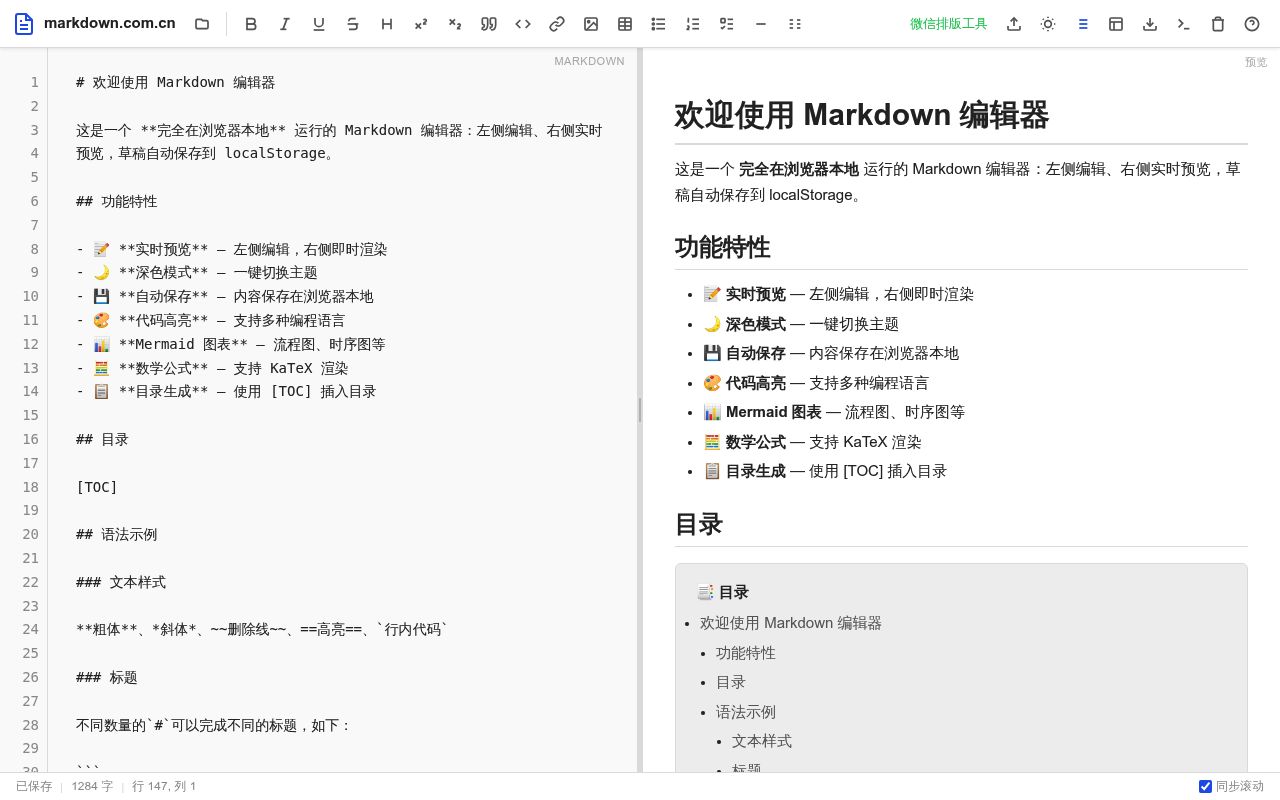Clear content with trash icon
The width and height of the screenshot is (1280, 800).
click(x=1218, y=24)
